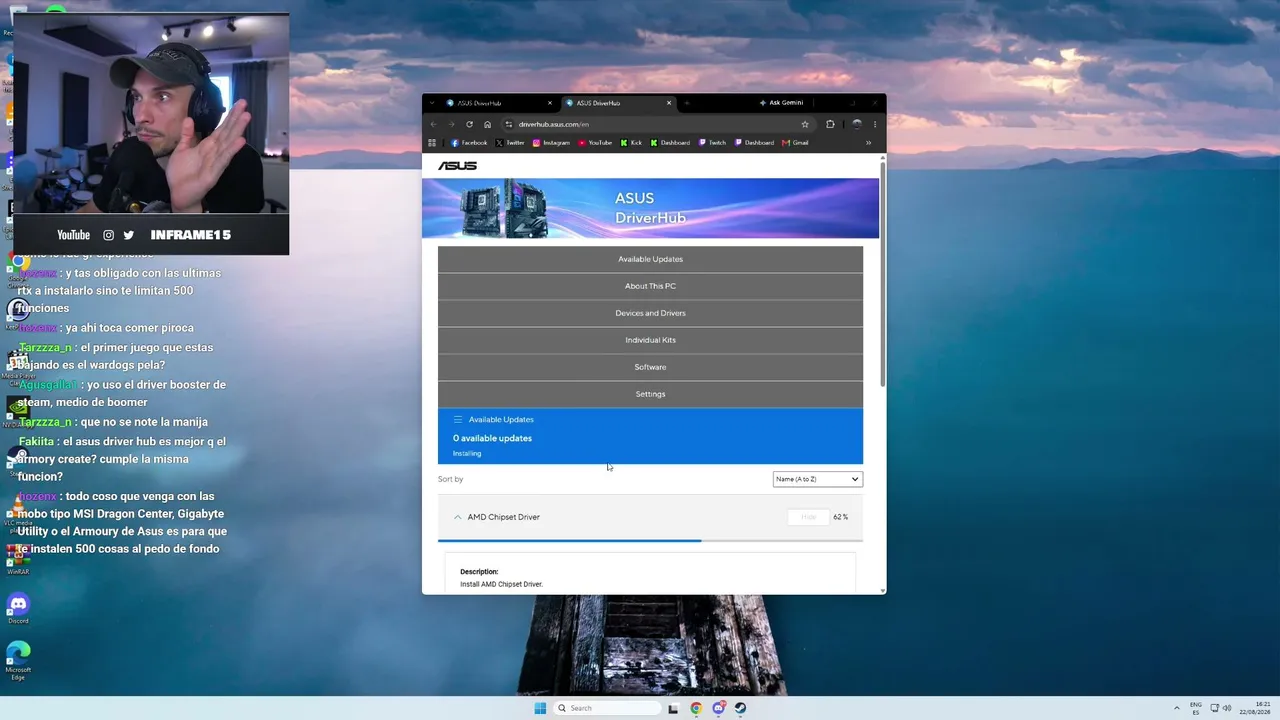1280x720 pixels.
Task: Click the "Install AMD Chipset Driver." description text
Action: coord(501,584)
